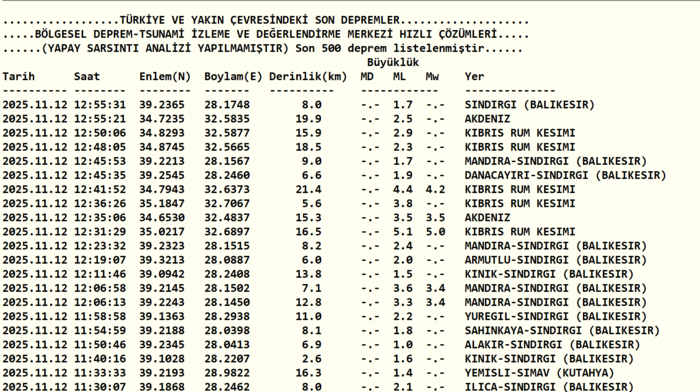Image resolution: width=700 pixels, height=392 pixels.
Task: Click longitude 32.5877
Action: click(x=227, y=133)
